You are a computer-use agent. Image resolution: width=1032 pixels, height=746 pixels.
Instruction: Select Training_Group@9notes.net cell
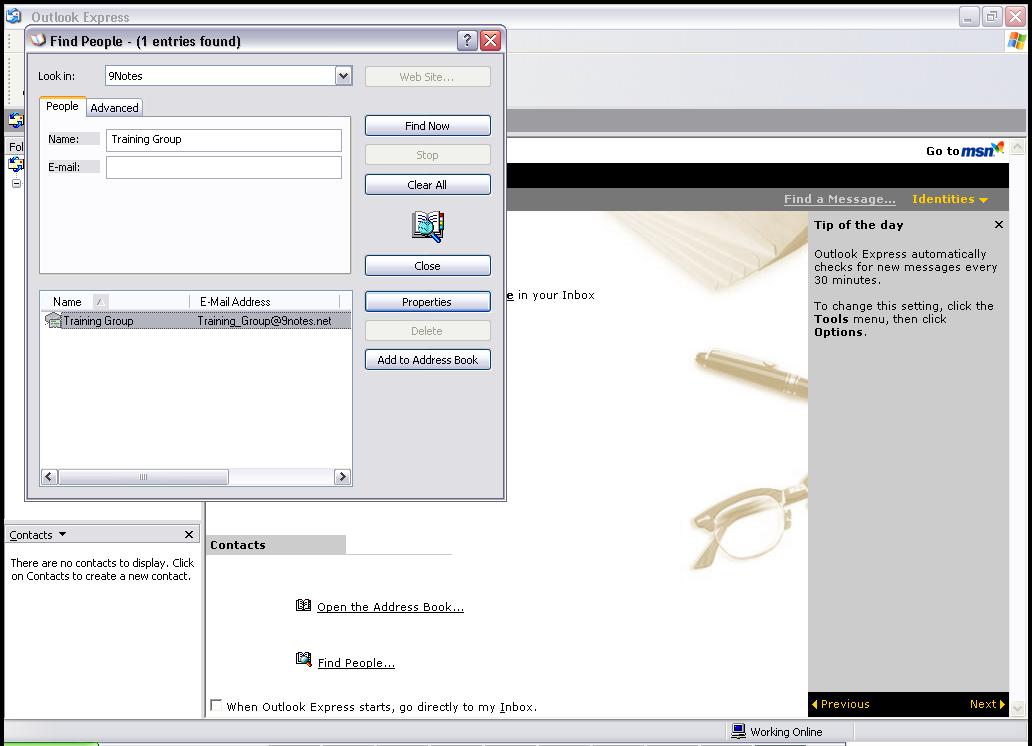(x=265, y=321)
